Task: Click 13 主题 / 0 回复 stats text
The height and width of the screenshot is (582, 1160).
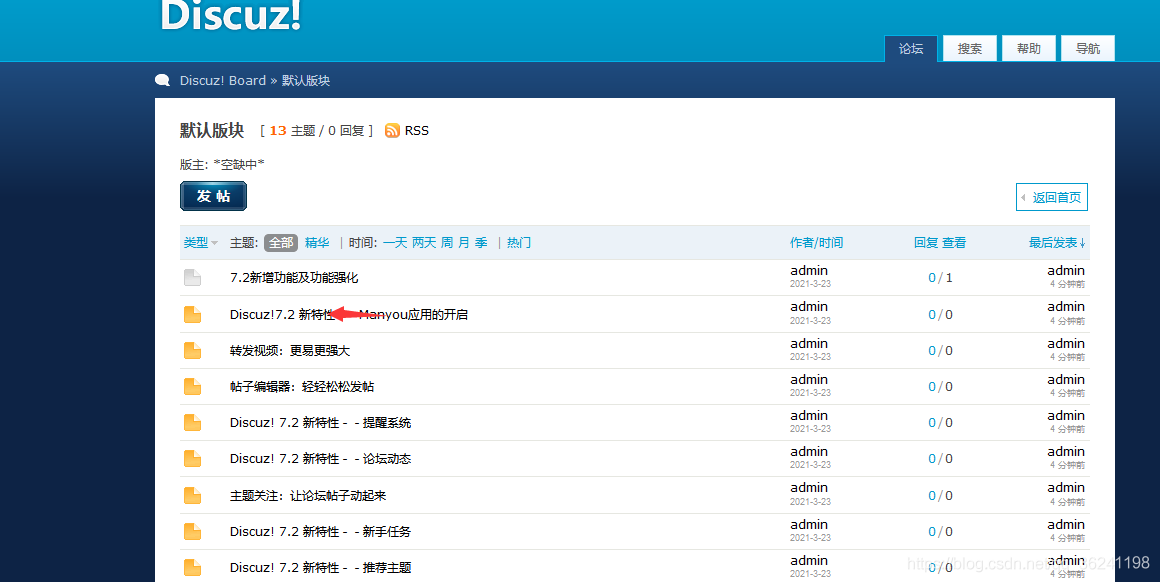Action: pos(317,131)
